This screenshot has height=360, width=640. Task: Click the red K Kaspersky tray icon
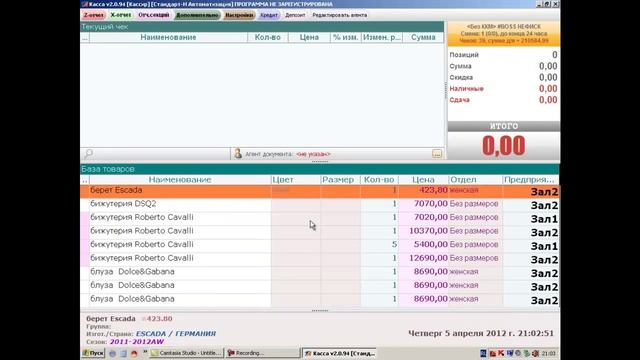pyautogui.click(x=501, y=353)
